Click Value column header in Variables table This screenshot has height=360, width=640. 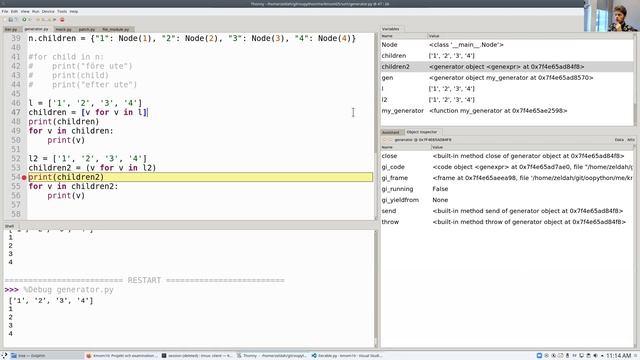point(531,36)
